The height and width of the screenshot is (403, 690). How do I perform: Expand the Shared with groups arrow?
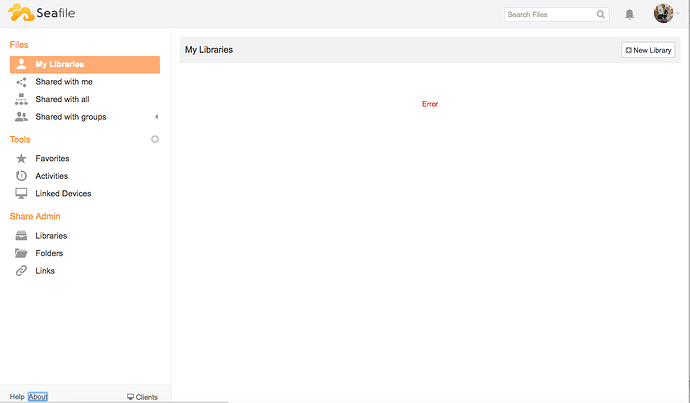pos(155,117)
